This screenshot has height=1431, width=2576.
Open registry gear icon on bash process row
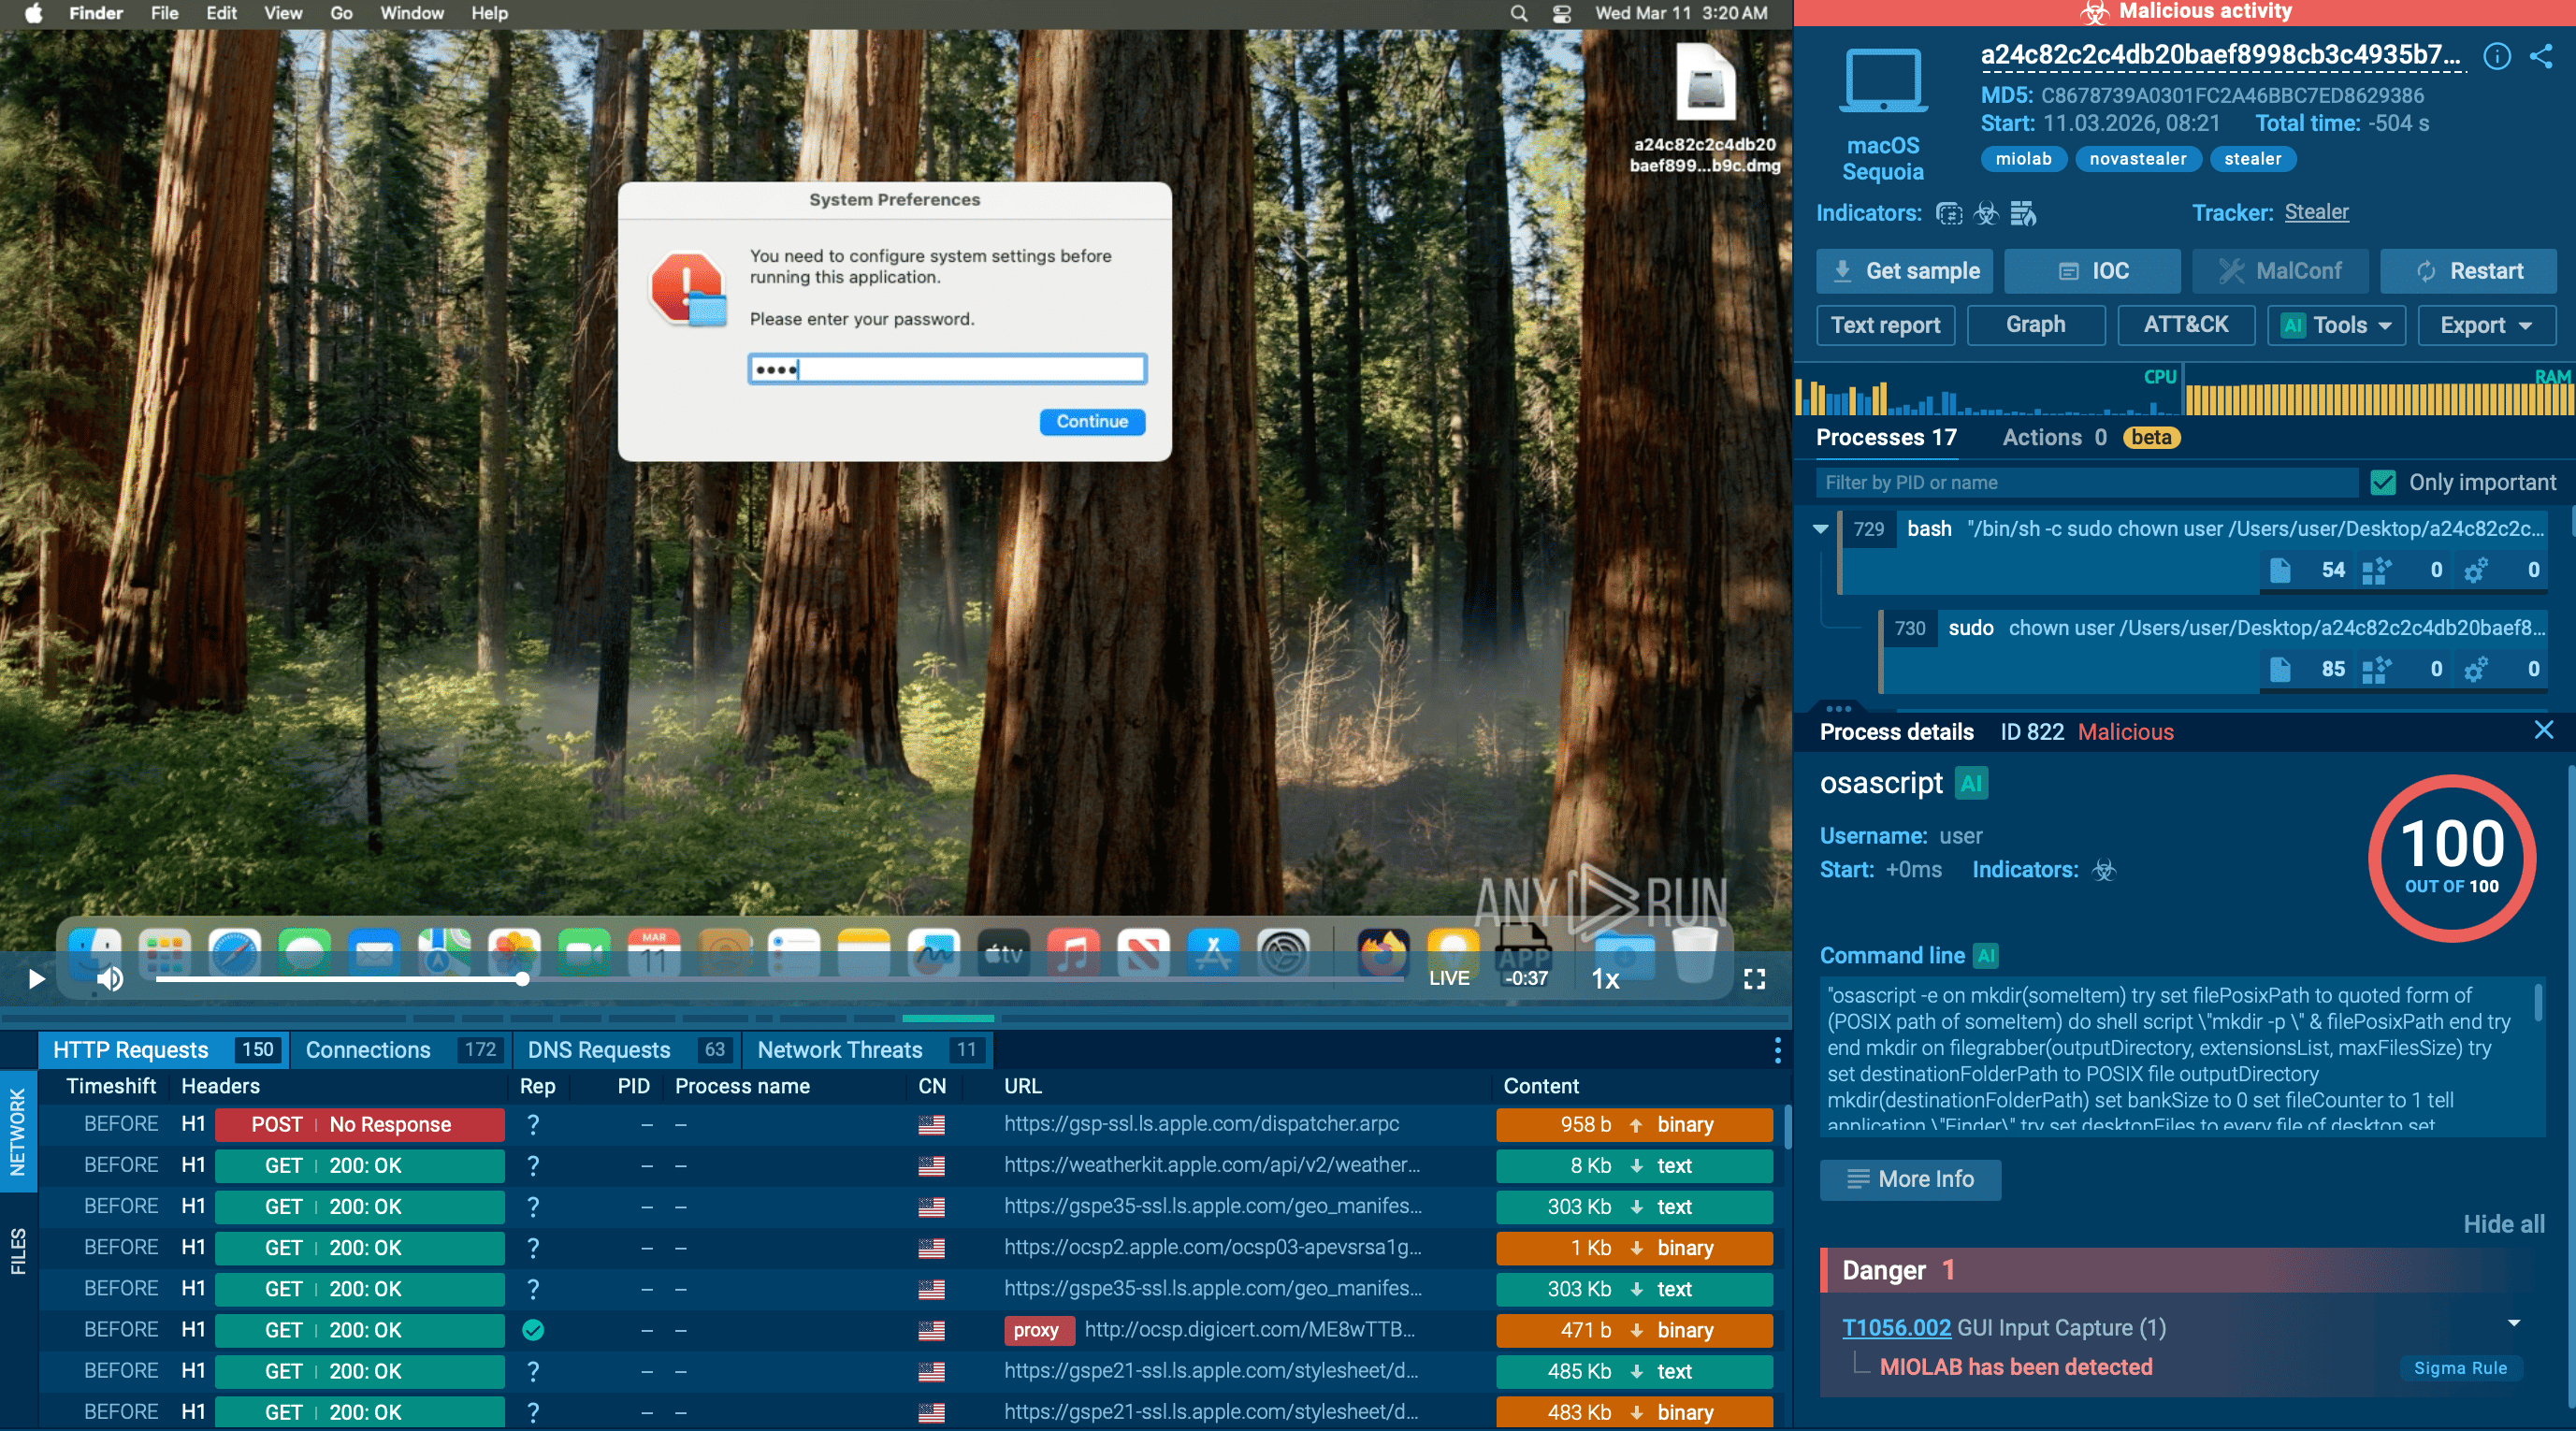click(x=2475, y=570)
